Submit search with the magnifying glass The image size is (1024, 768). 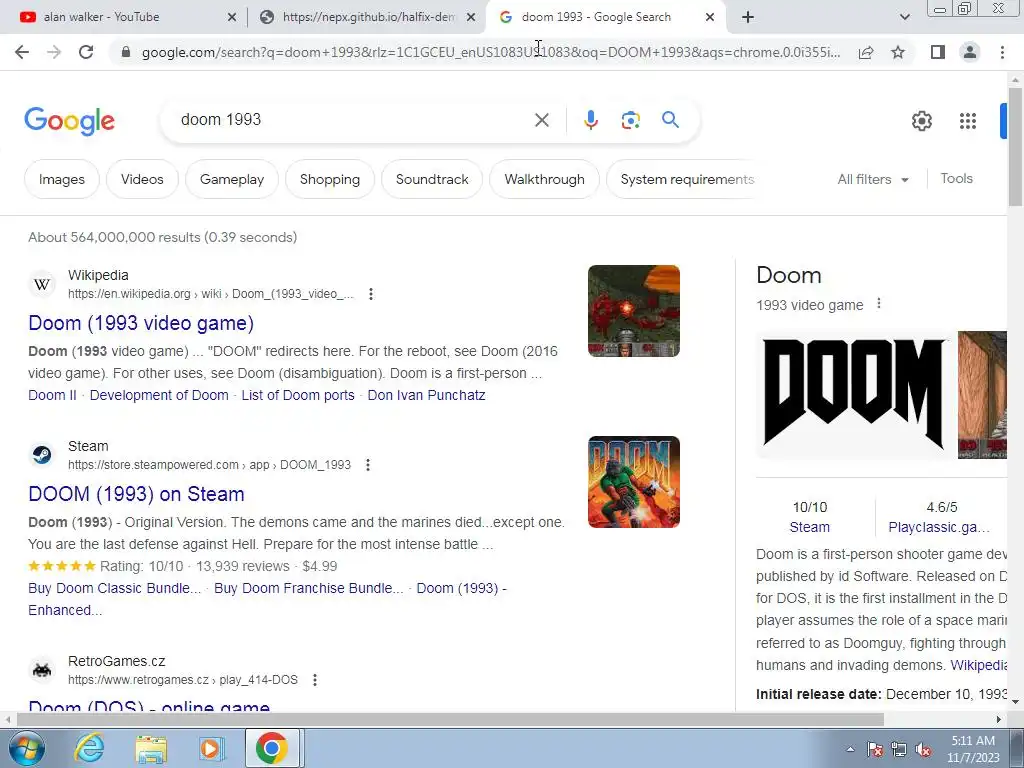point(670,120)
